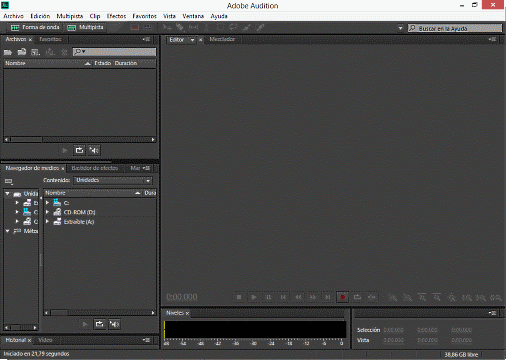Click the play button in Archivos panel

65,151
